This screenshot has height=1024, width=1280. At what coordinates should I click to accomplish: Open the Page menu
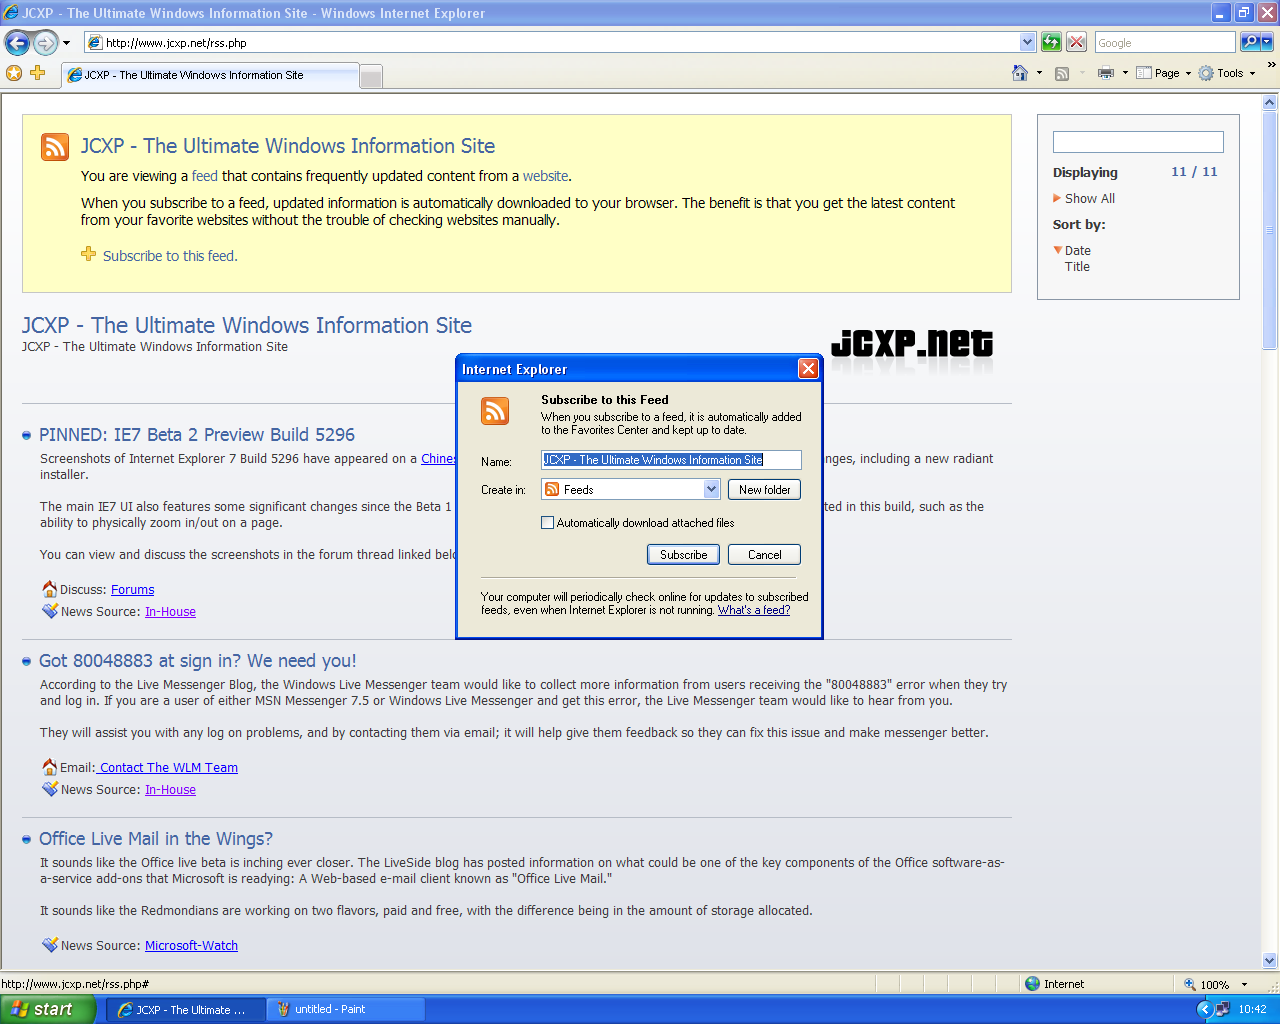(x=1164, y=73)
